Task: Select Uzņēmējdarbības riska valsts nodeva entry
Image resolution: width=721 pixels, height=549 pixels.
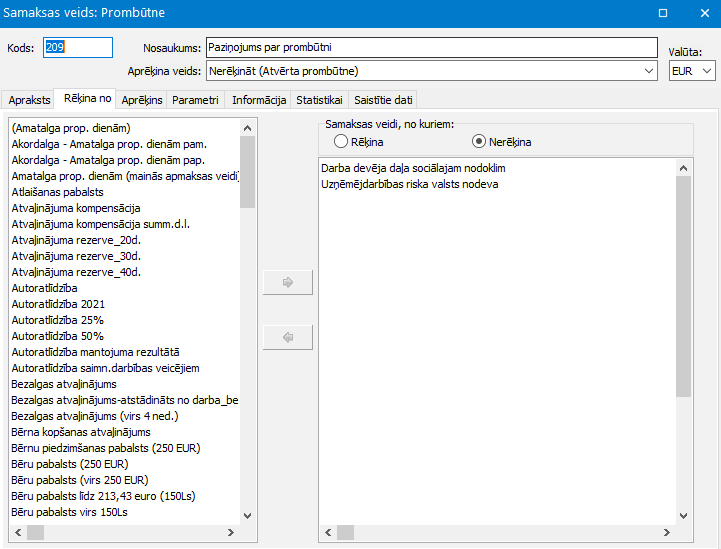Action: 410,184
